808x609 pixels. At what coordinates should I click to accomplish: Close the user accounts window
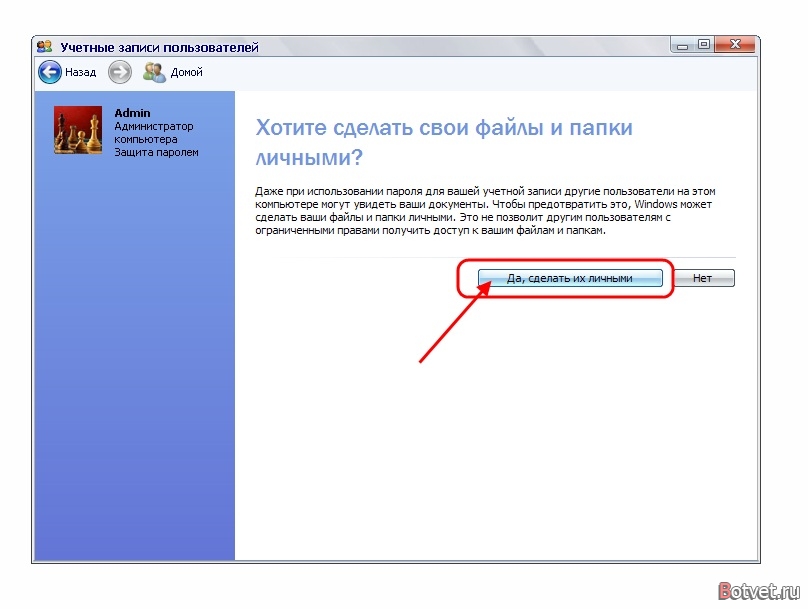[735, 45]
